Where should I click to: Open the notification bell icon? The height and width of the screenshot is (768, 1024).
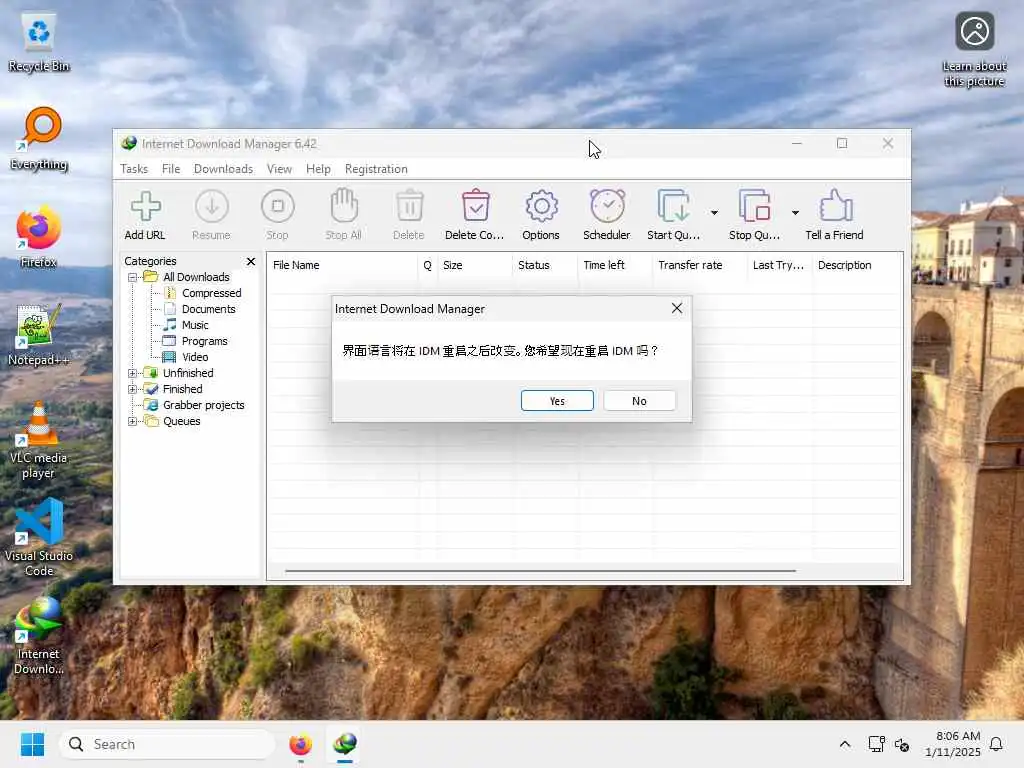coord(997,744)
